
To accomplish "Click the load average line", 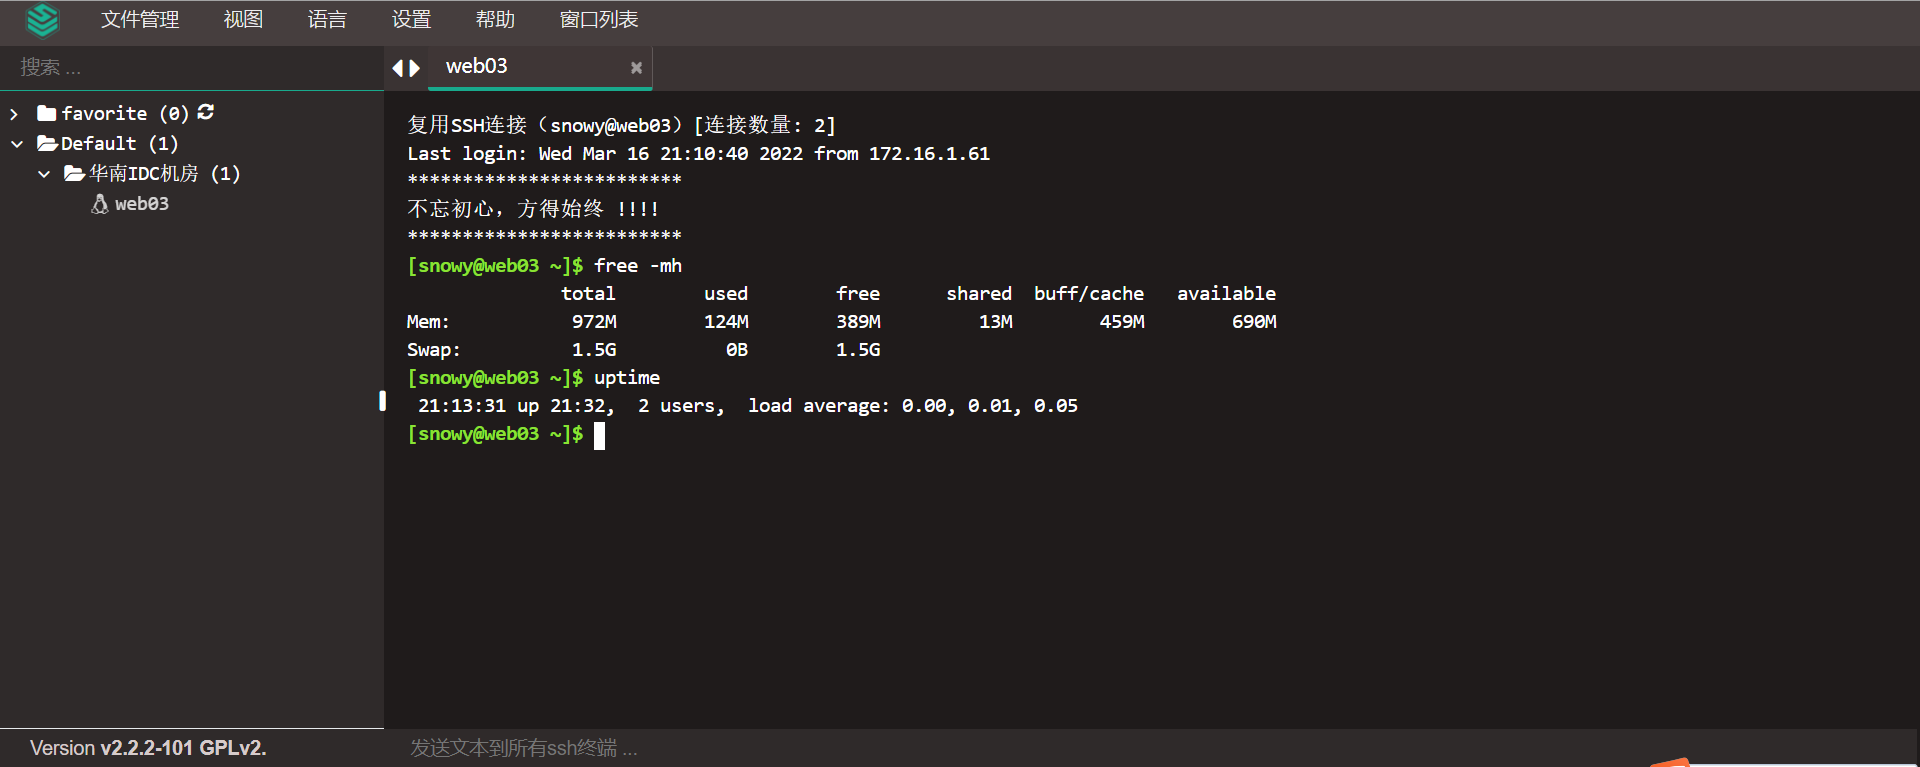I will coord(748,406).
